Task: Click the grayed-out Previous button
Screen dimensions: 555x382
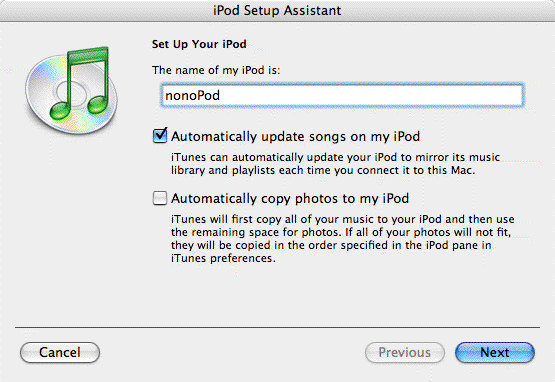Action: click(x=405, y=352)
